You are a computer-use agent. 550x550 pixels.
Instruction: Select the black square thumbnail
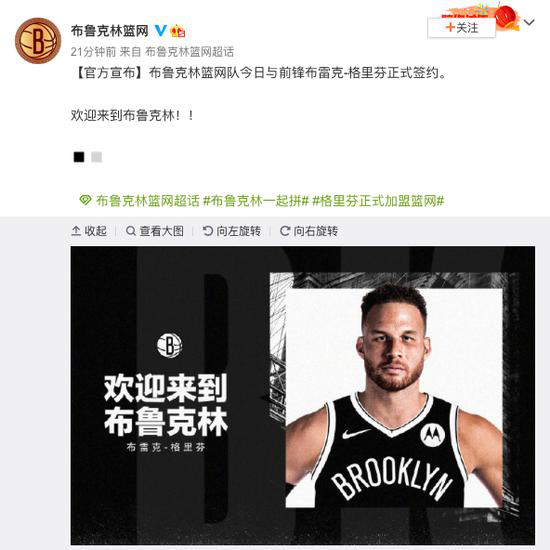(79, 157)
